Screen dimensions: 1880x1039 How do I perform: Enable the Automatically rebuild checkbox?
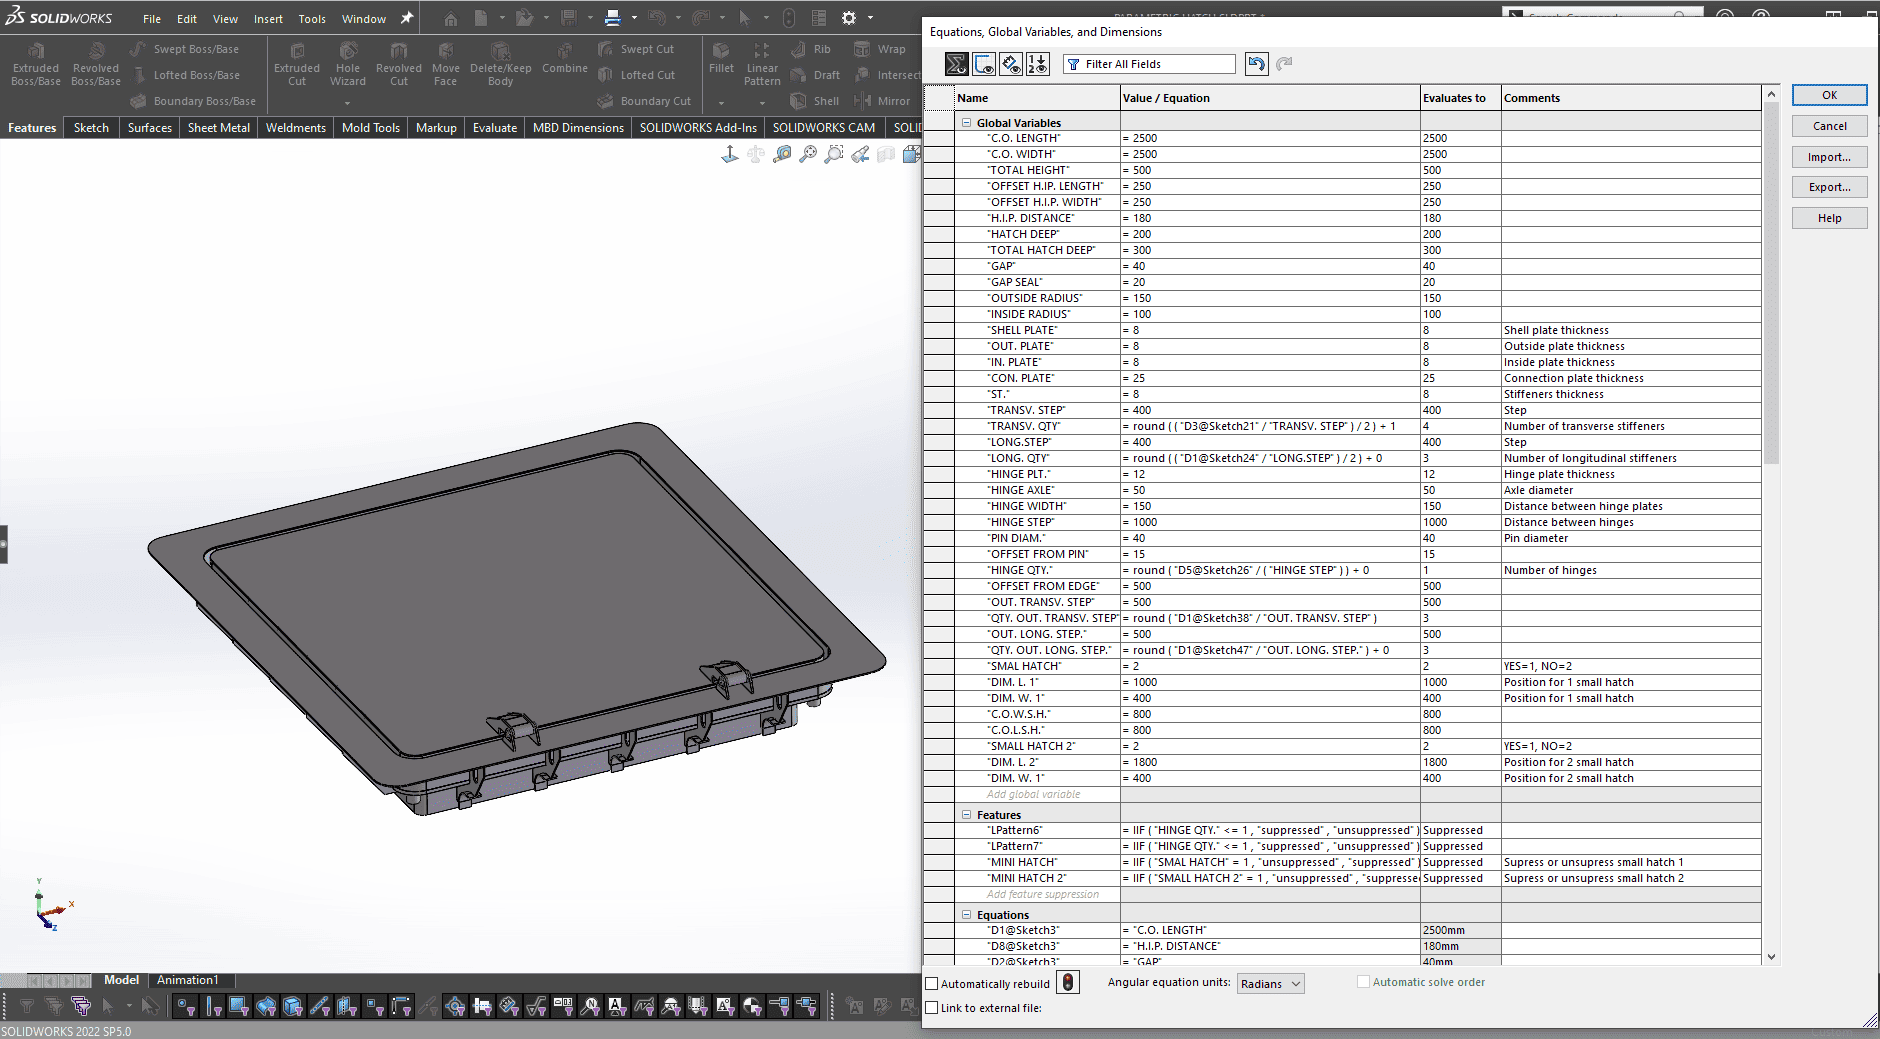(x=932, y=984)
